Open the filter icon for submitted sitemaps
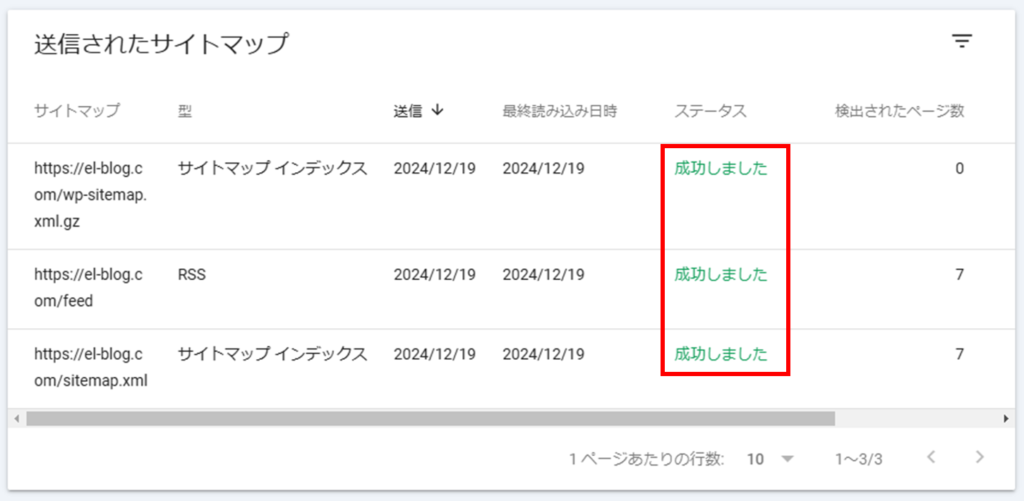 [961, 42]
